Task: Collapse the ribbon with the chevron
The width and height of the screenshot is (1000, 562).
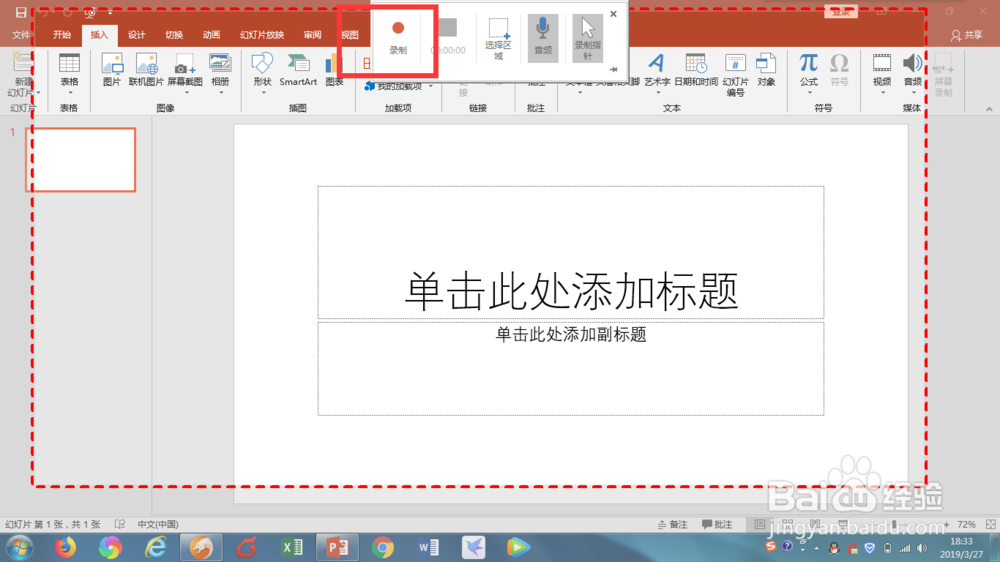Action: pyautogui.click(x=989, y=109)
